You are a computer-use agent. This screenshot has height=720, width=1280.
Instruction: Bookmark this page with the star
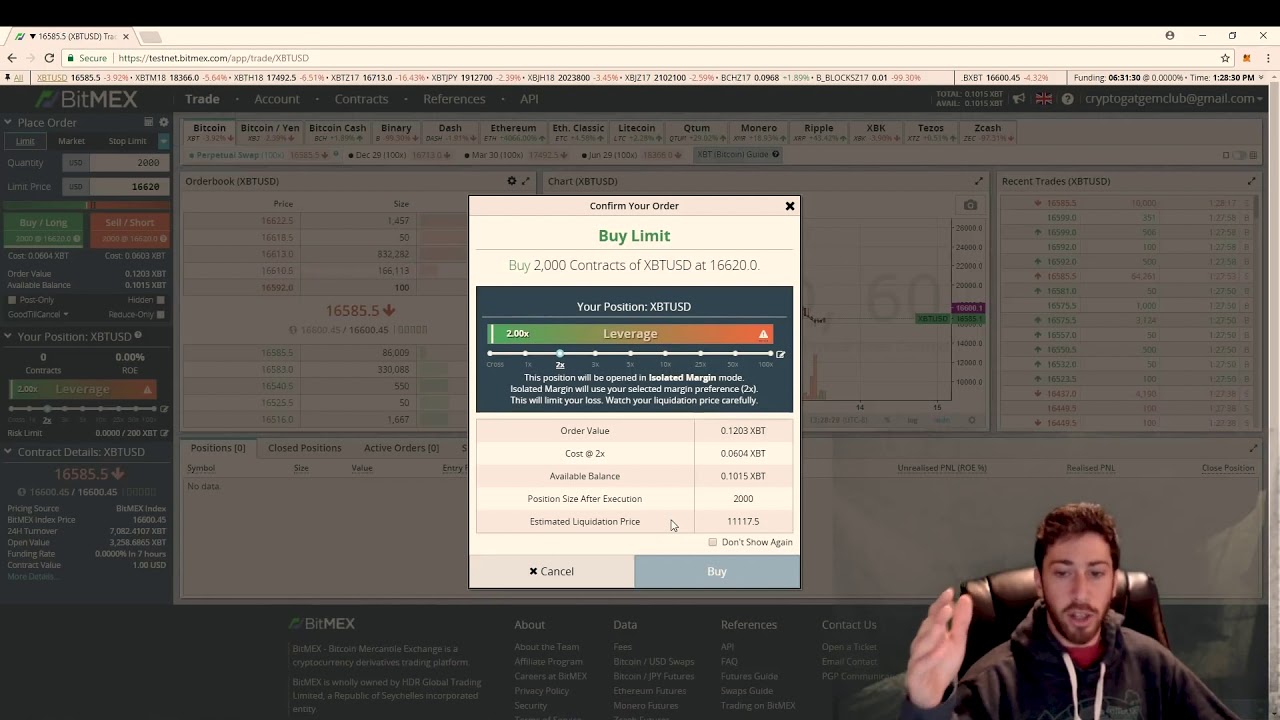click(1225, 58)
